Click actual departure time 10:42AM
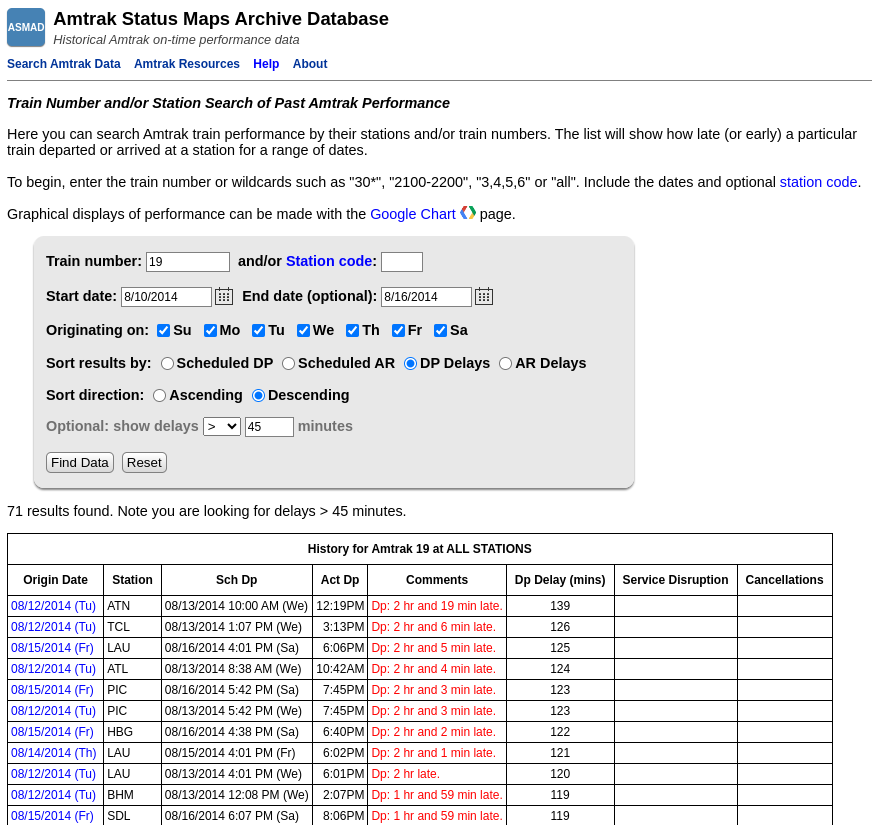The height and width of the screenshot is (825, 880). pos(340,669)
